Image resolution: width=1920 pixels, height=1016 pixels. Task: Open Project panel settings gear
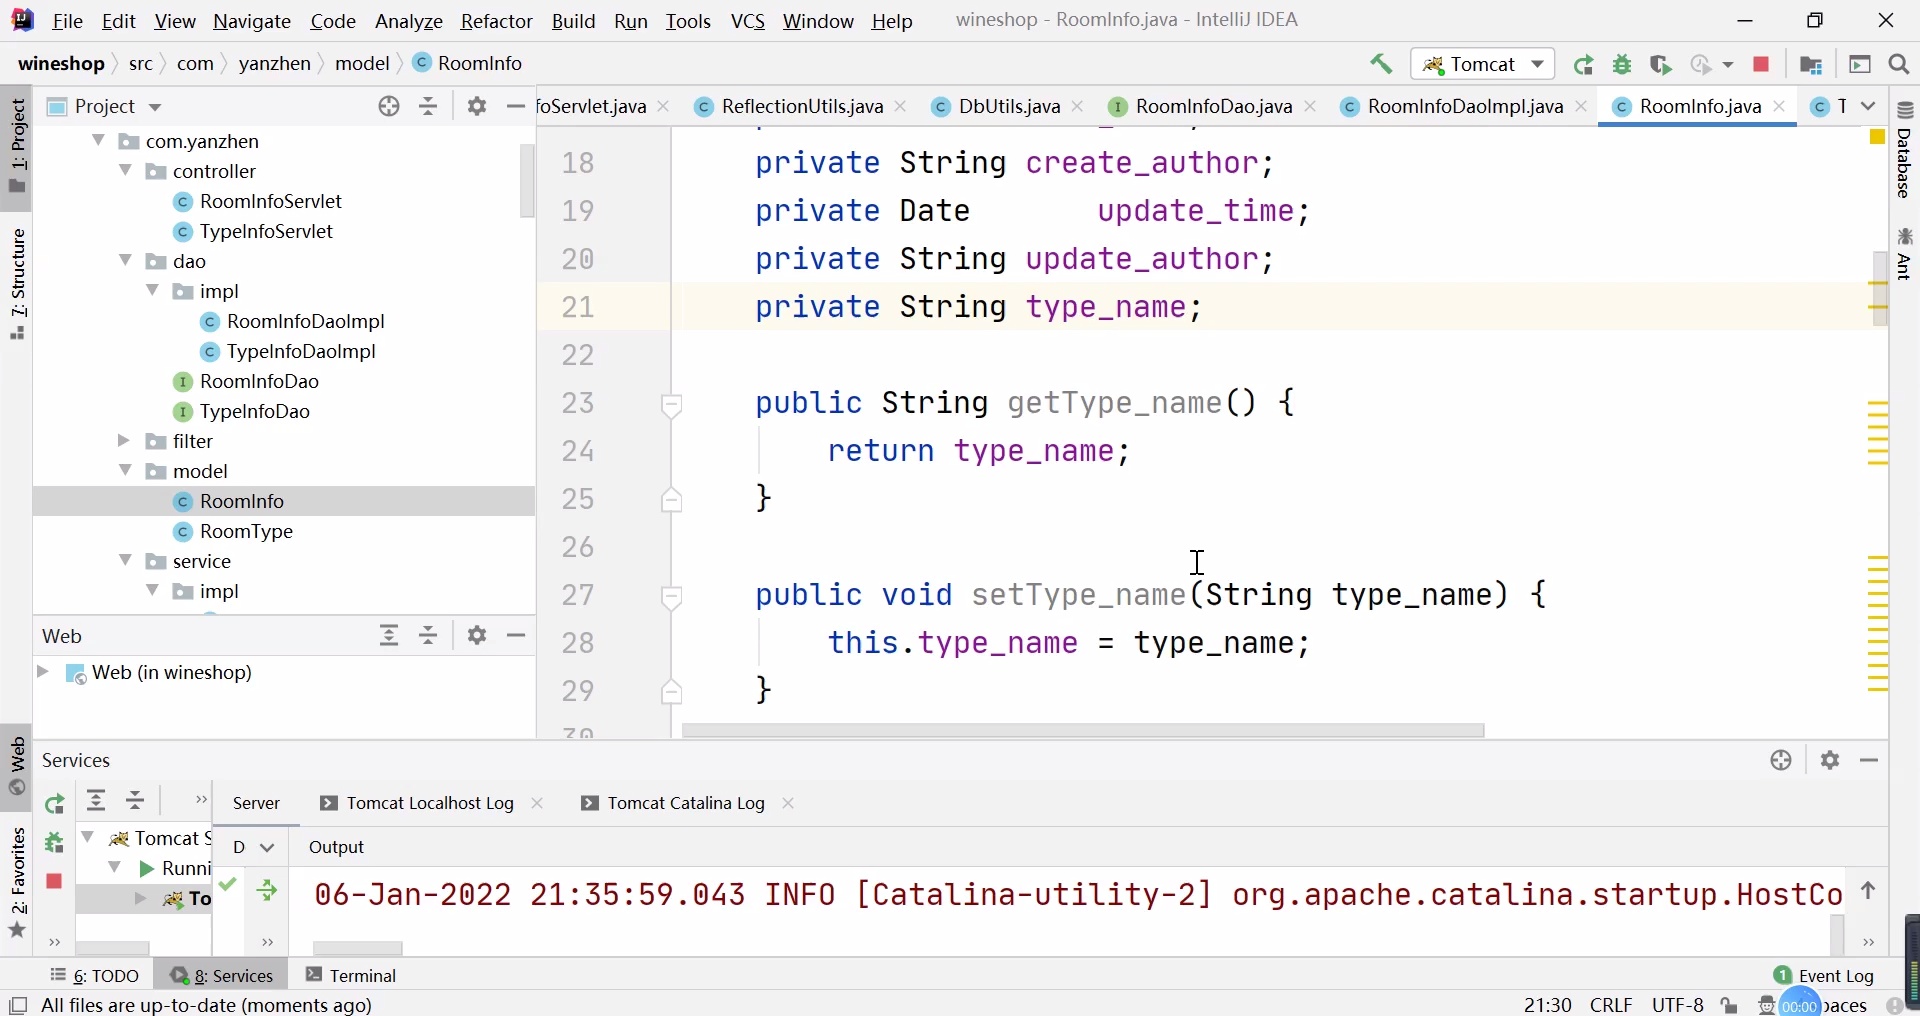click(477, 106)
